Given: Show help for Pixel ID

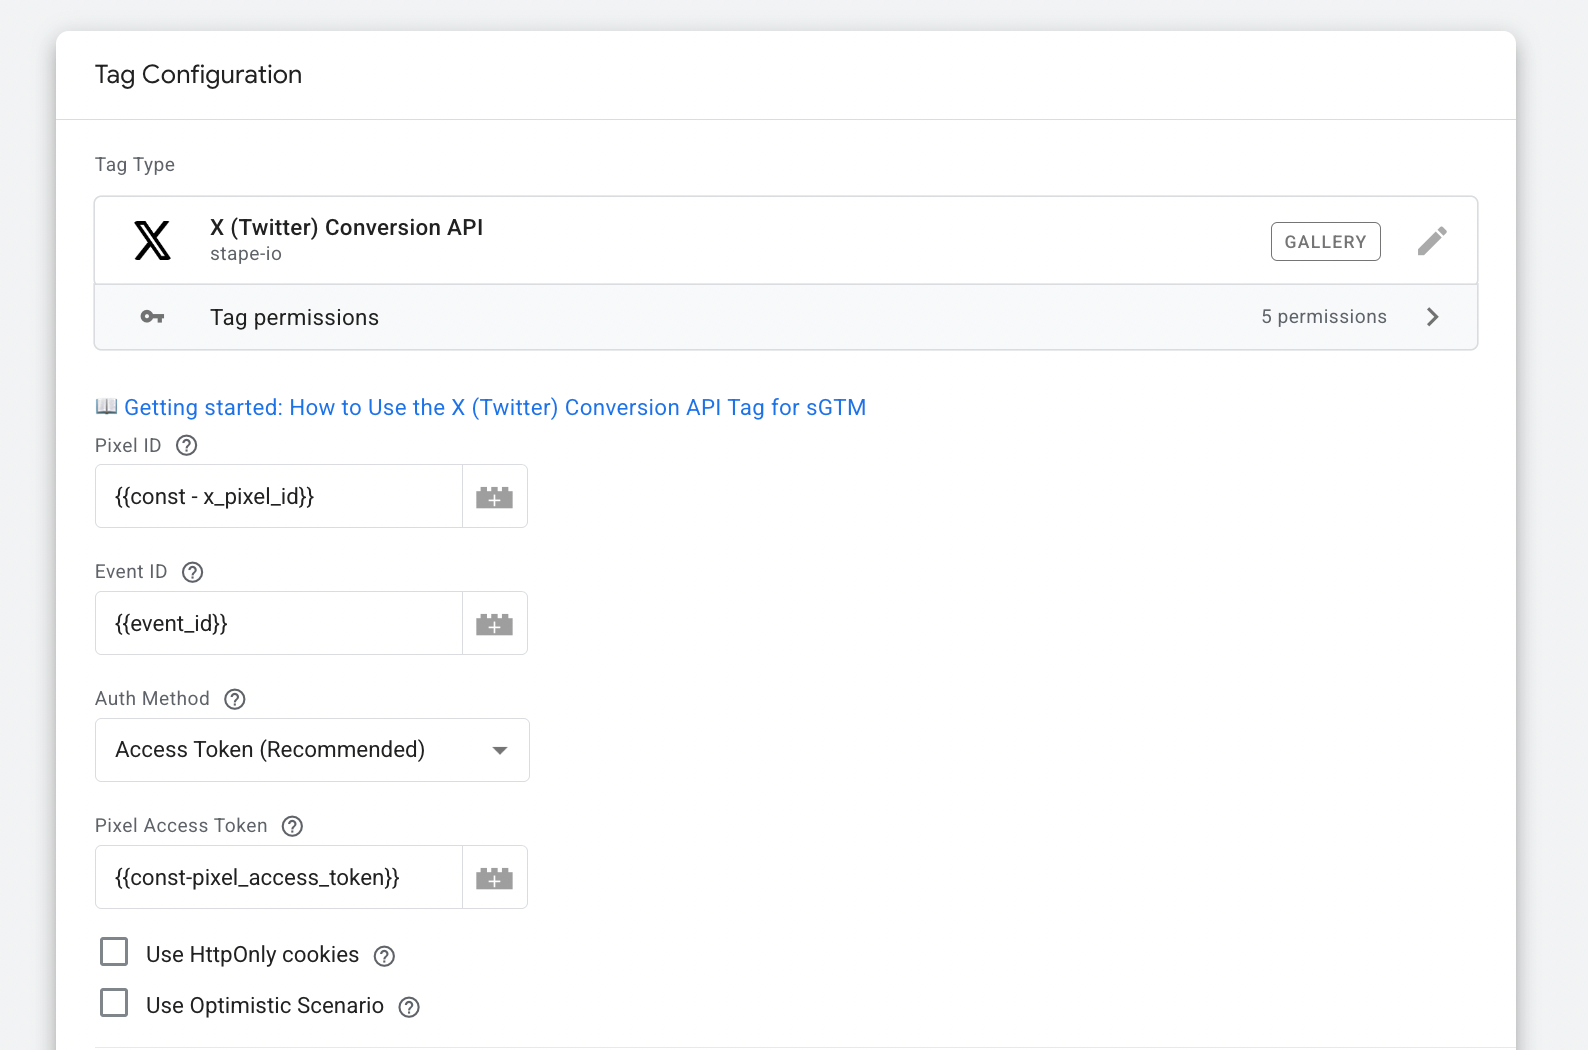Looking at the screenshot, I should 186,446.
